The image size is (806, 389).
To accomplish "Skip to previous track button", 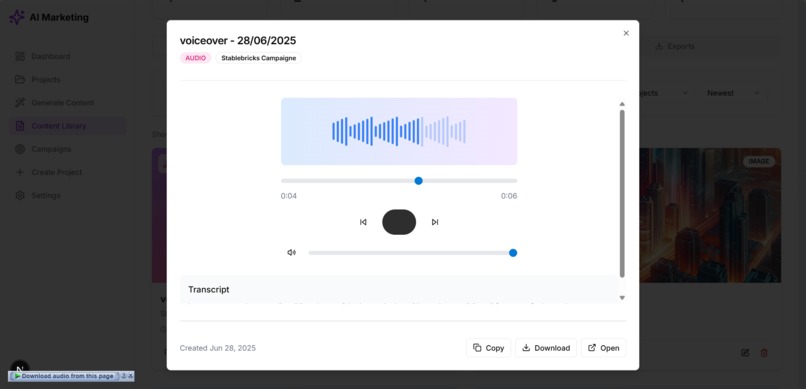I will click(363, 222).
